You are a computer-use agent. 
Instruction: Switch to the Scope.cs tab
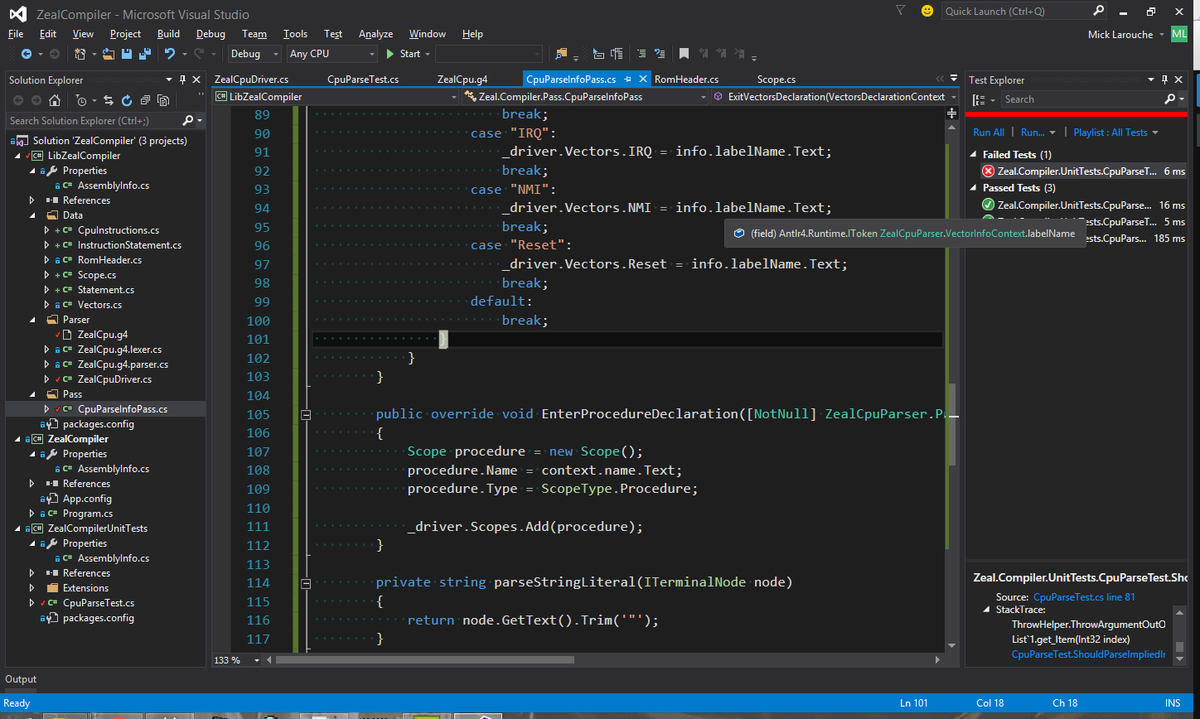(776, 79)
